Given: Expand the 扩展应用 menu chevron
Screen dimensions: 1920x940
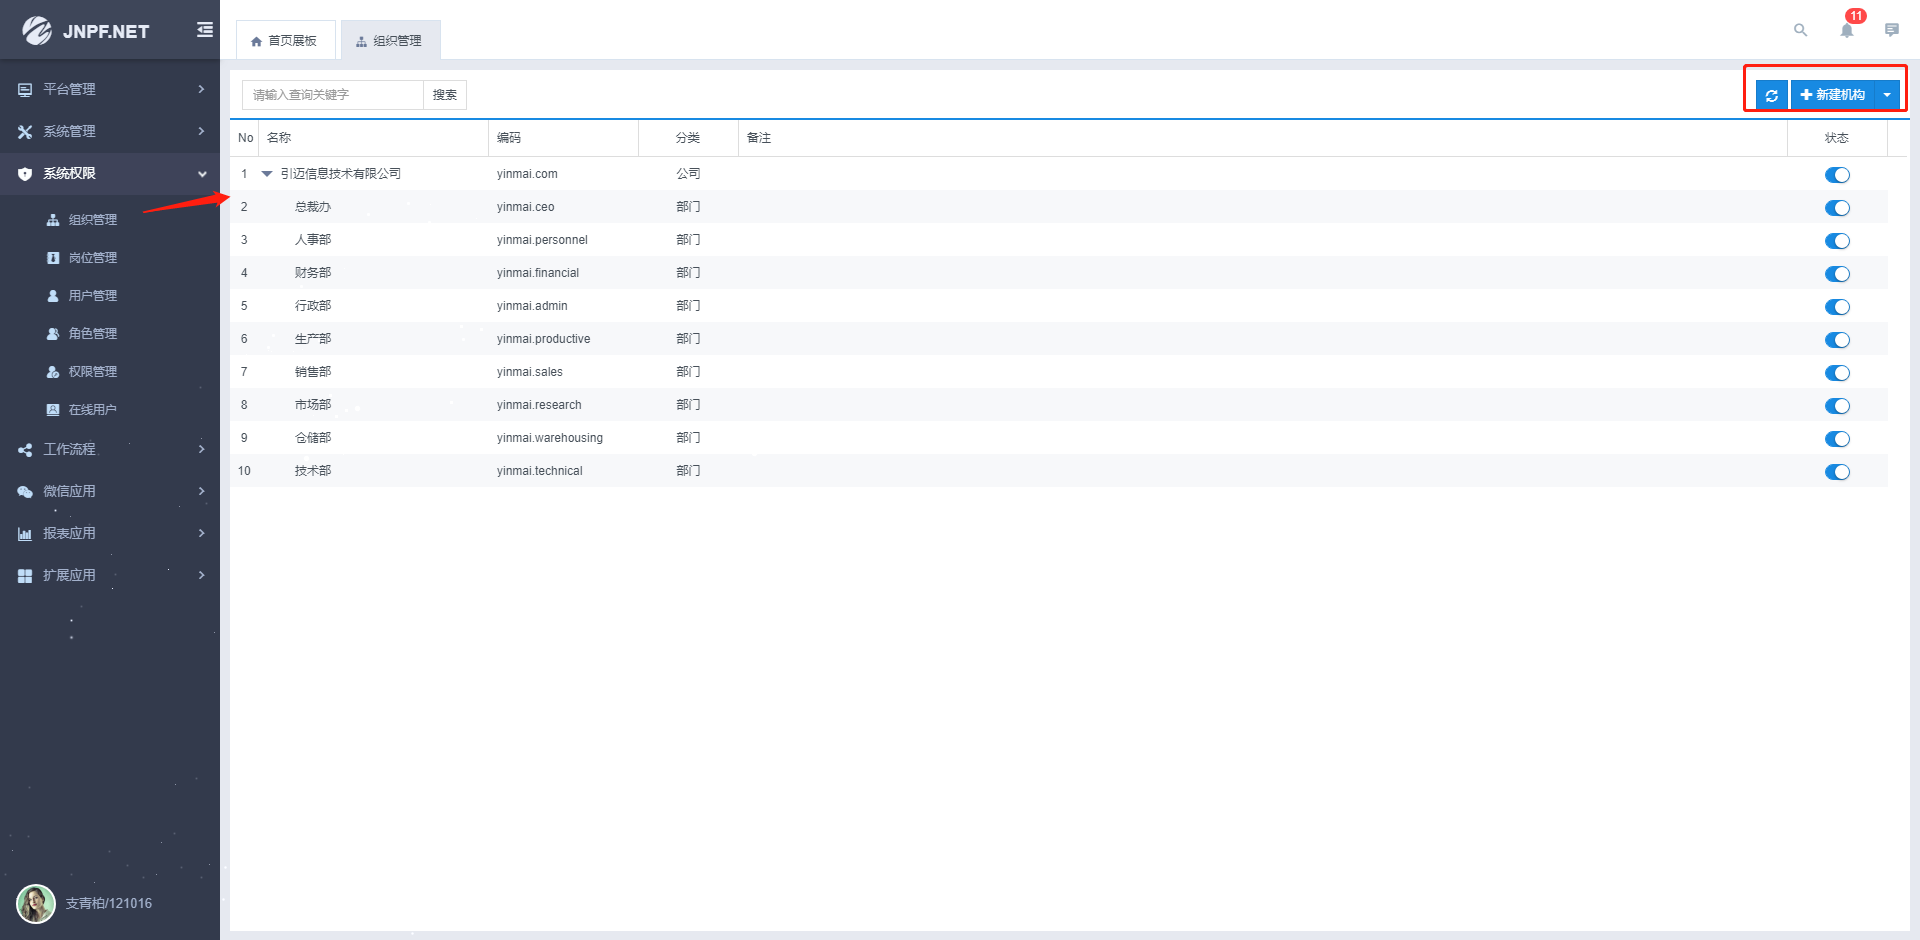Looking at the screenshot, I should (x=201, y=575).
